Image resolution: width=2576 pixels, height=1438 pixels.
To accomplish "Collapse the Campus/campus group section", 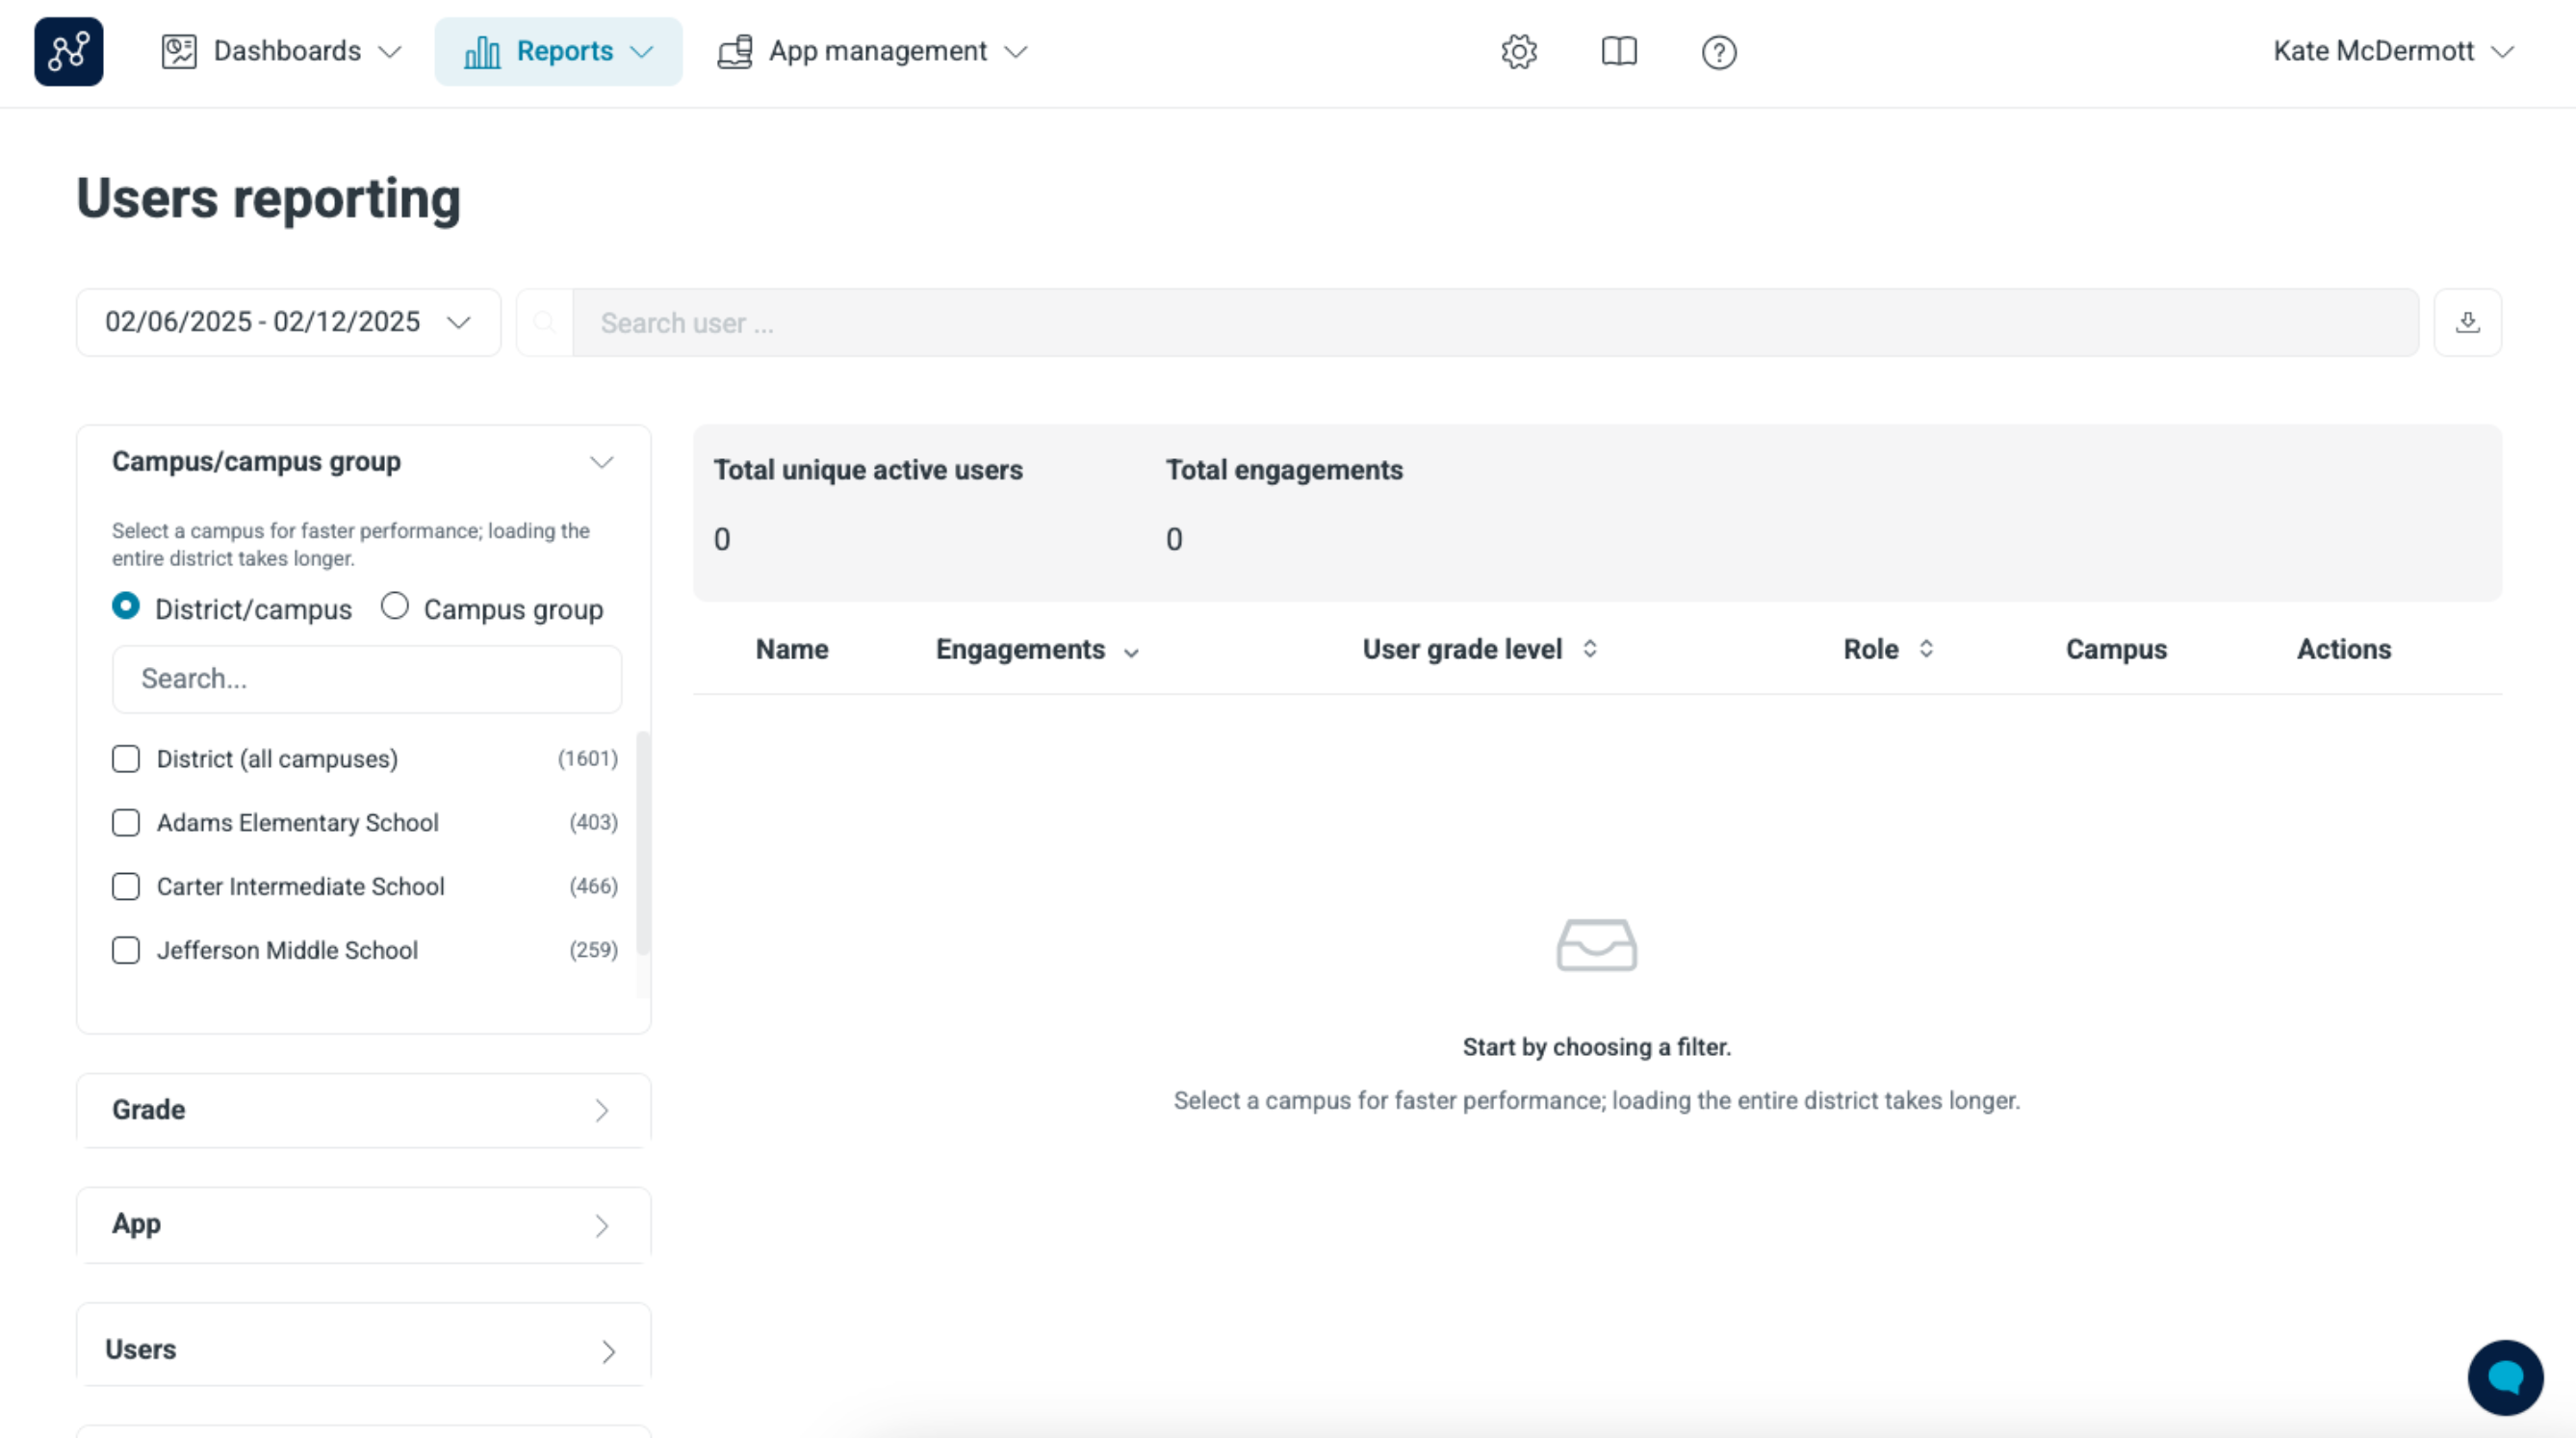I will tap(602, 461).
